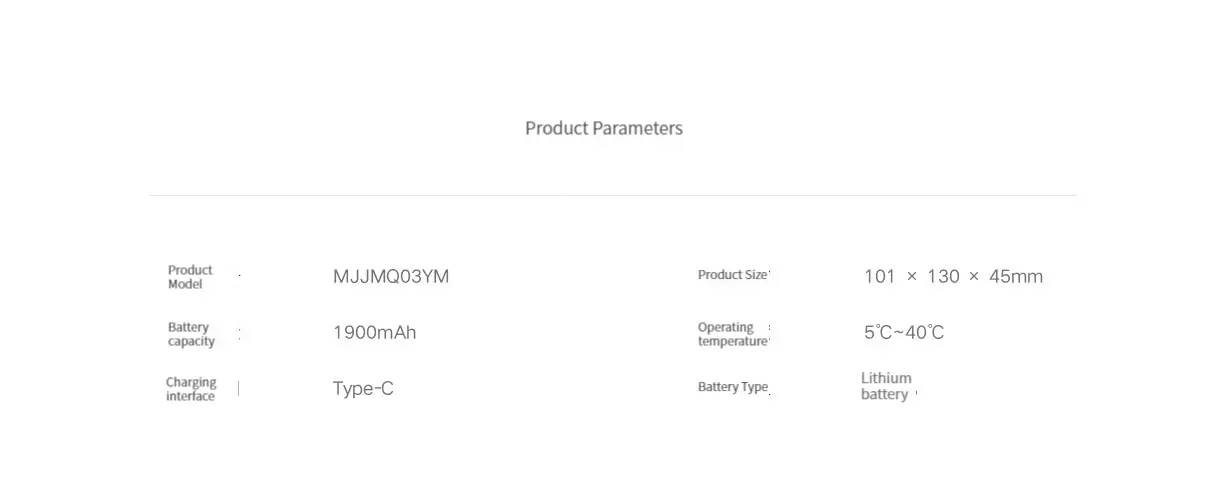Click the horizontal divider below the heading
The image size is (1226, 480).
[613, 195]
